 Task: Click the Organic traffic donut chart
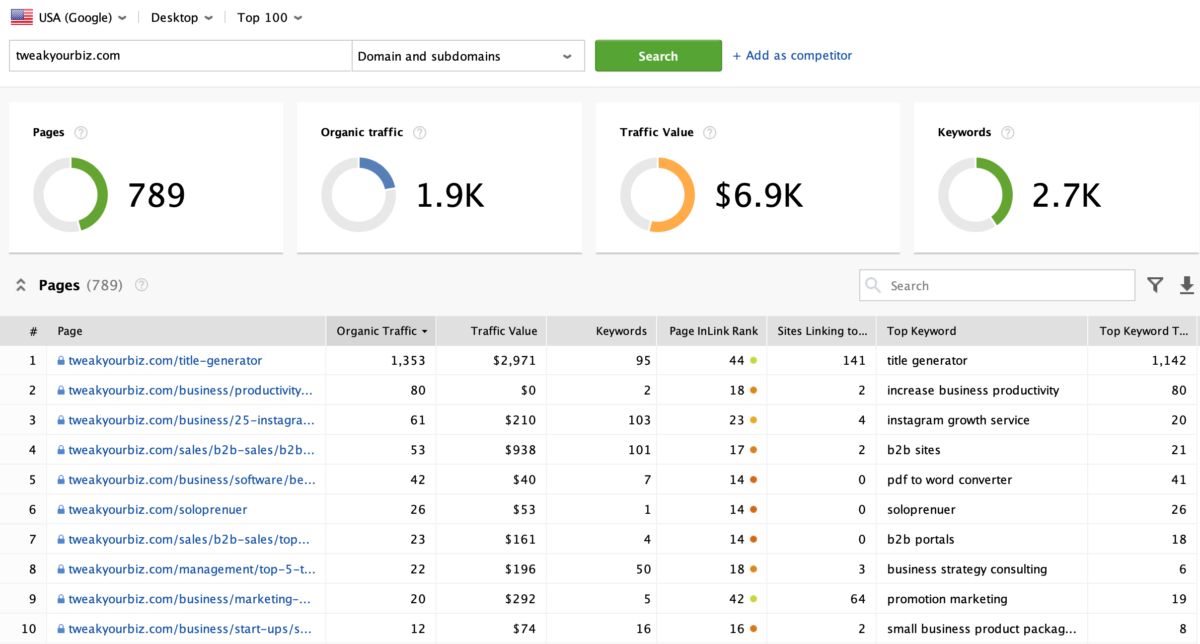[x=358, y=194]
